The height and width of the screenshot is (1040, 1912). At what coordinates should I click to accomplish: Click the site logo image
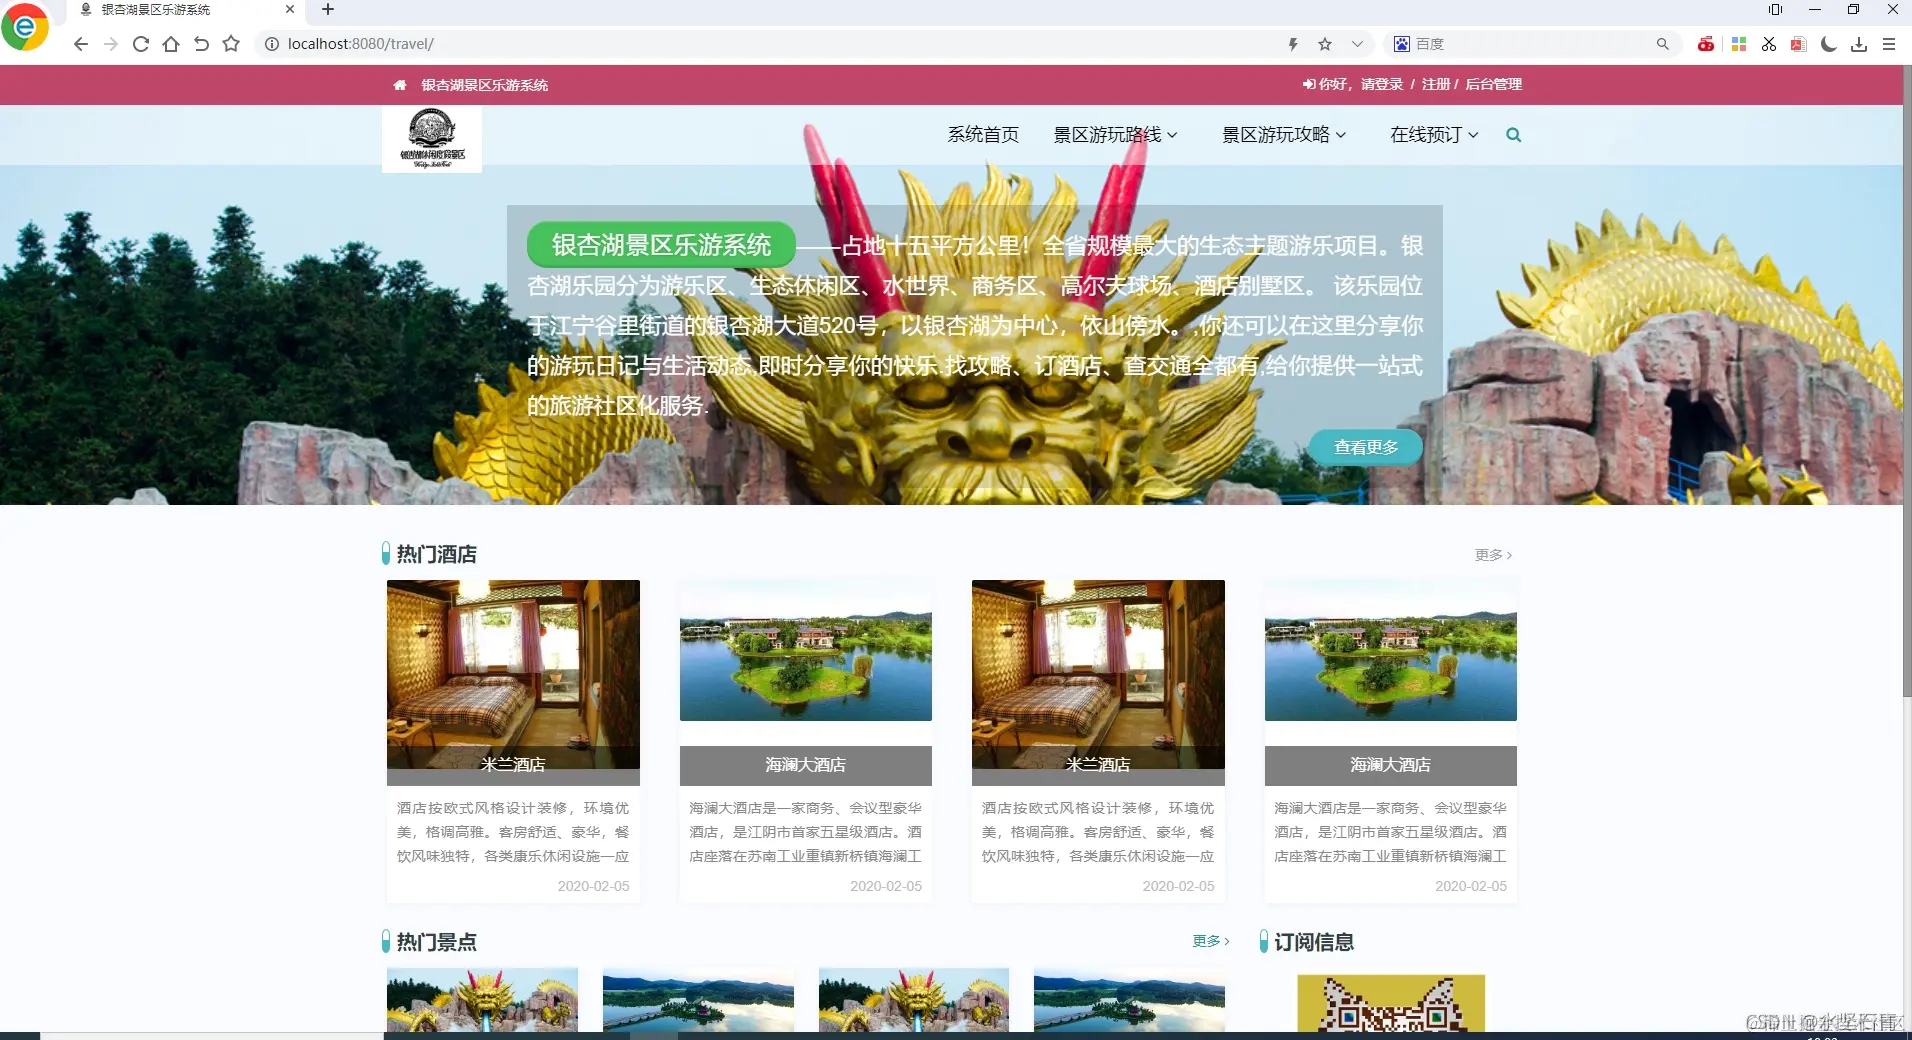point(432,140)
